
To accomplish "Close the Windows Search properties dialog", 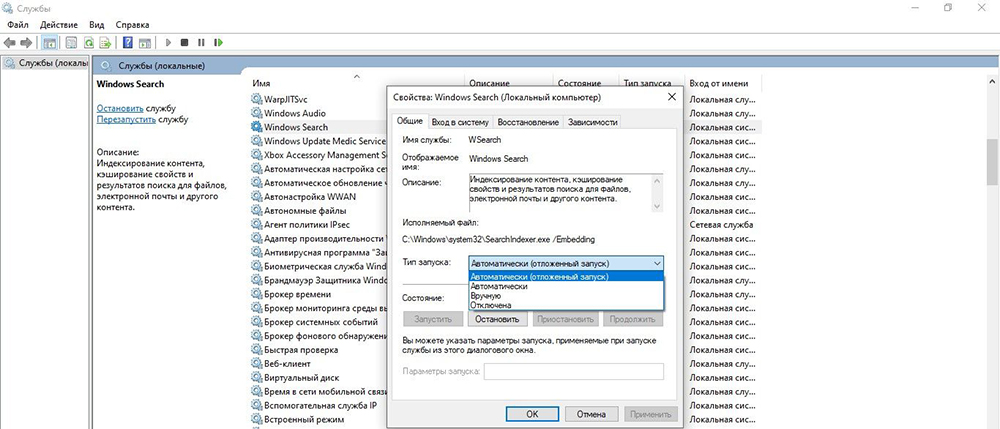I will [x=671, y=98].
